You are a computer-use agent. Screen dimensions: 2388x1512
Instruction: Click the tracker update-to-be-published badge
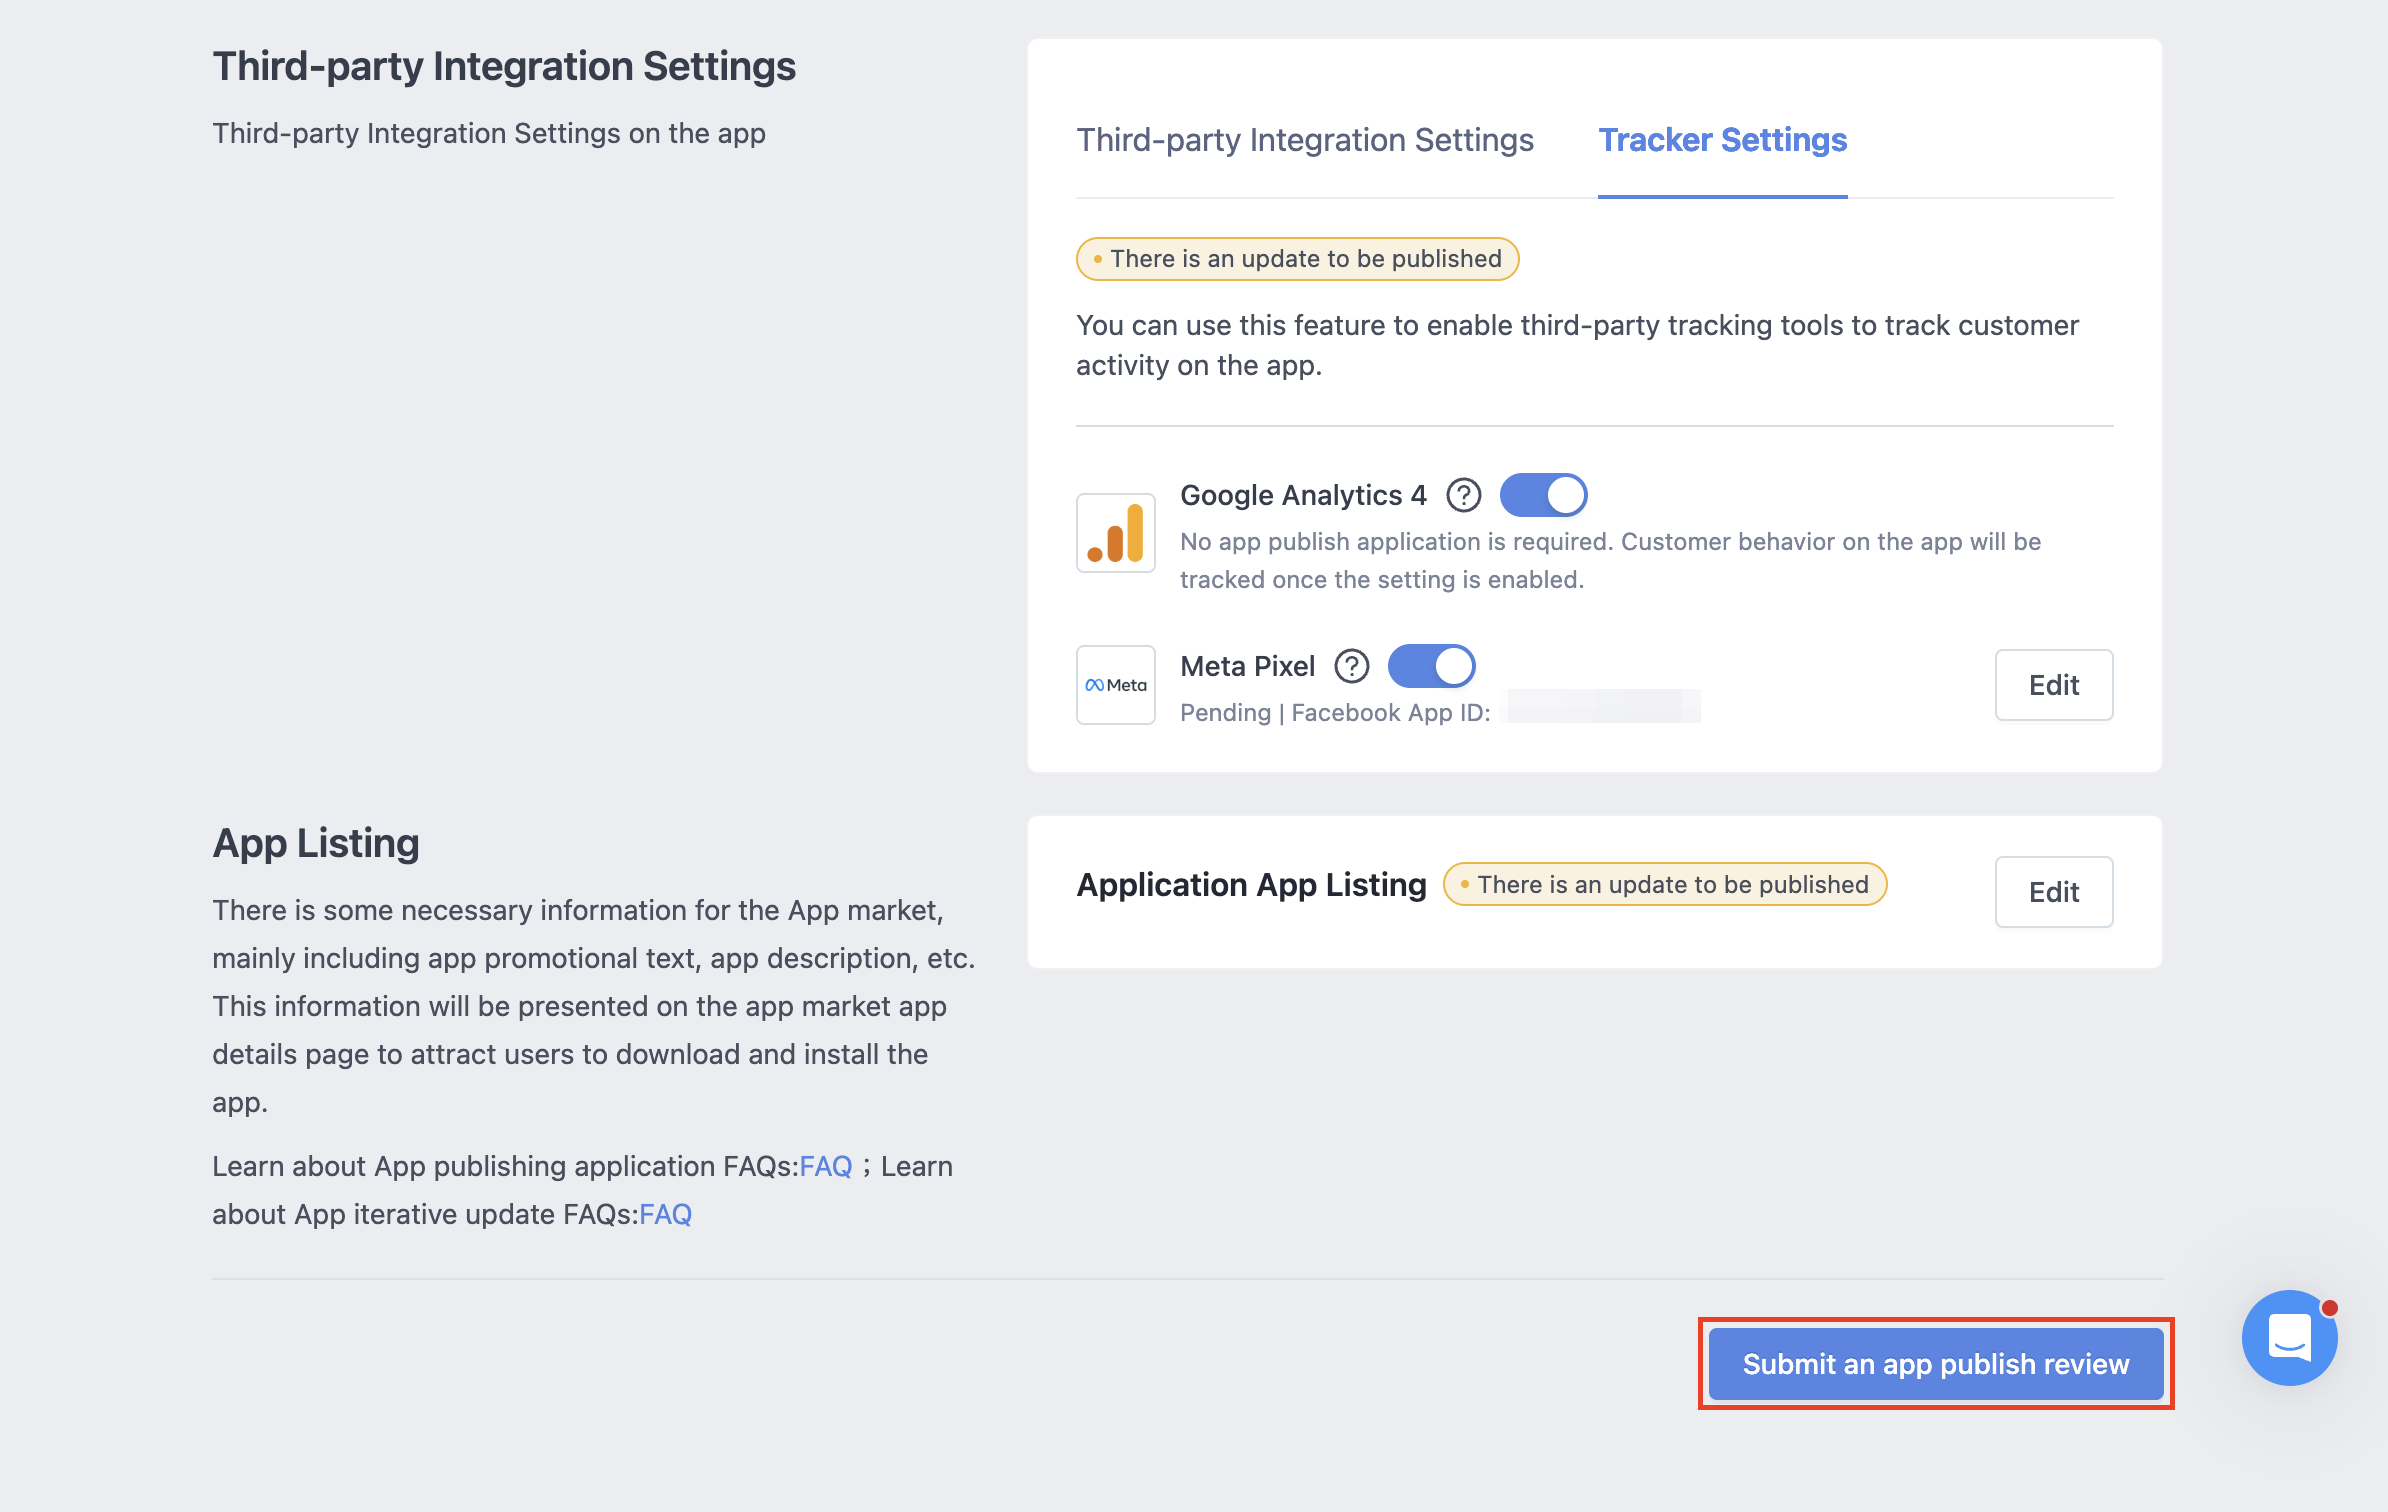click(1297, 259)
